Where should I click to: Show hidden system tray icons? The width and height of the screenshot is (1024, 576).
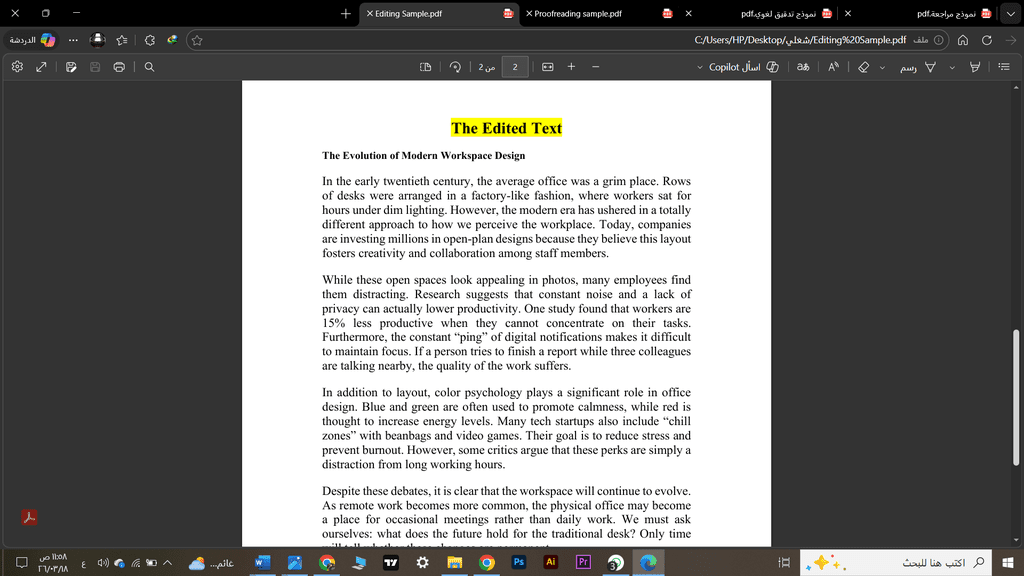pyautogui.click(x=168, y=562)
